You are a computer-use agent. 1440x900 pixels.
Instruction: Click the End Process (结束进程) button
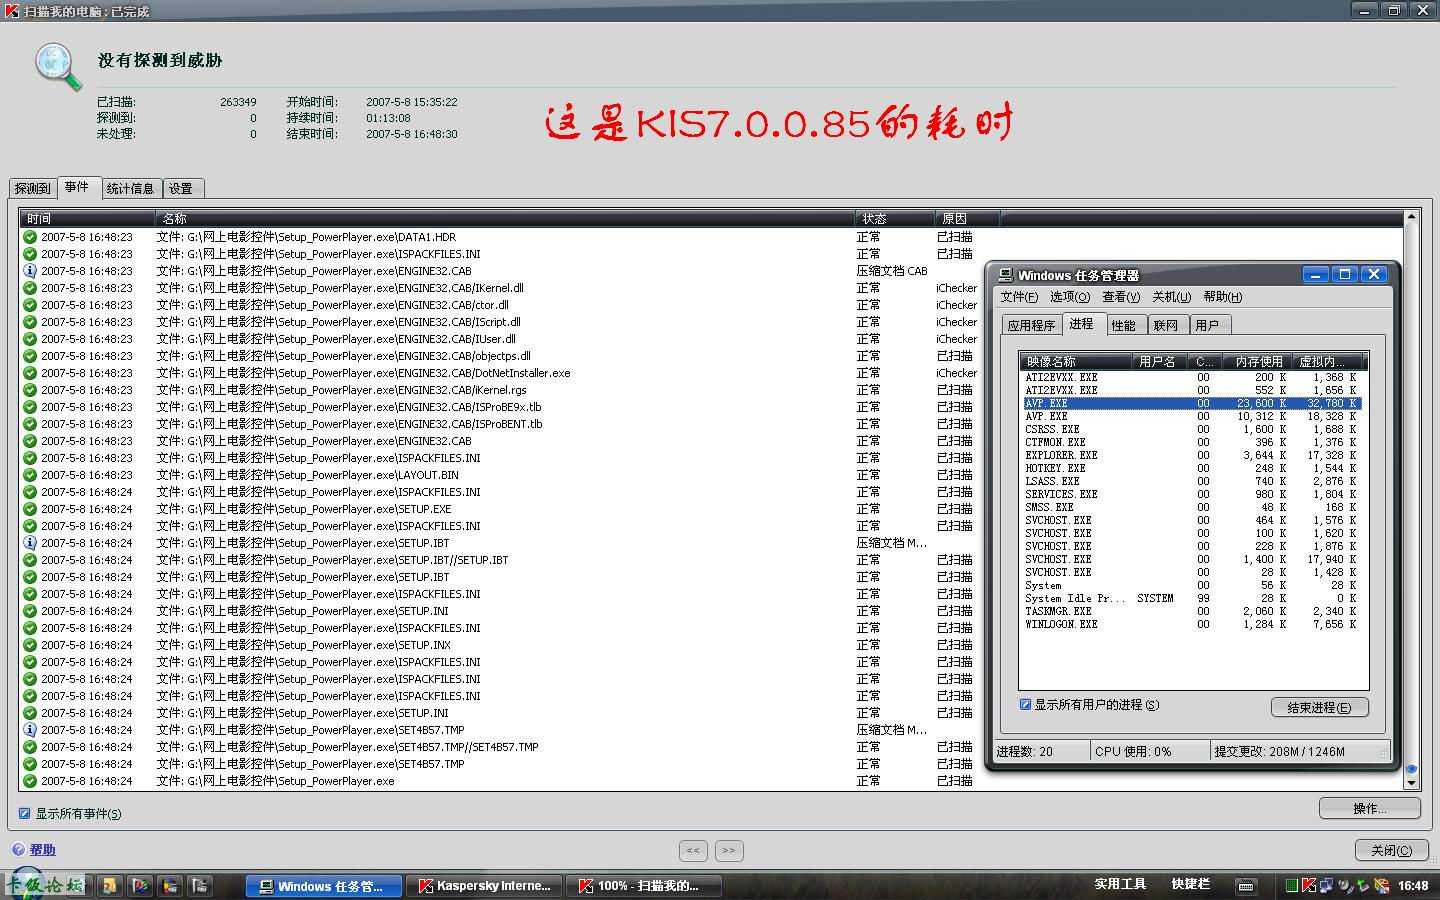[1320, 707]
